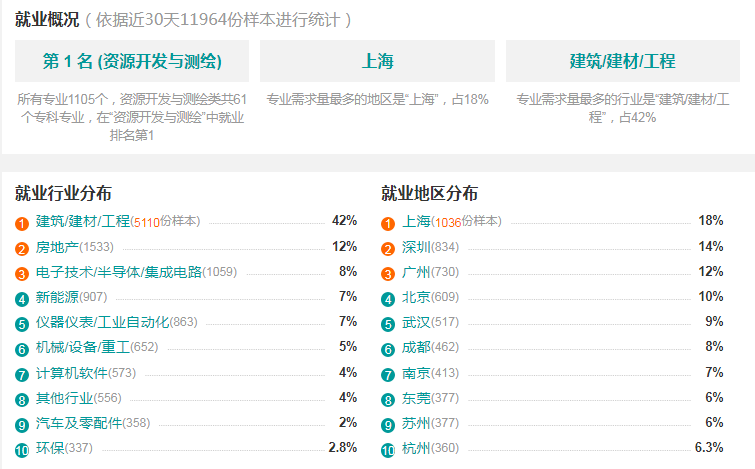This screenshot has height=469, width=755.
Task: Click rank 10 badge beside 环保
Action: click(22, 450)
